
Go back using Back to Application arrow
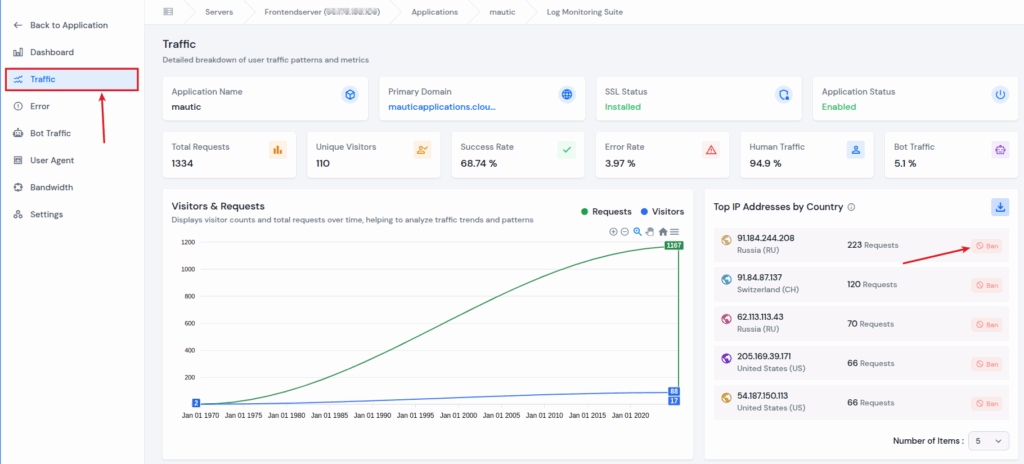(18, 25)
